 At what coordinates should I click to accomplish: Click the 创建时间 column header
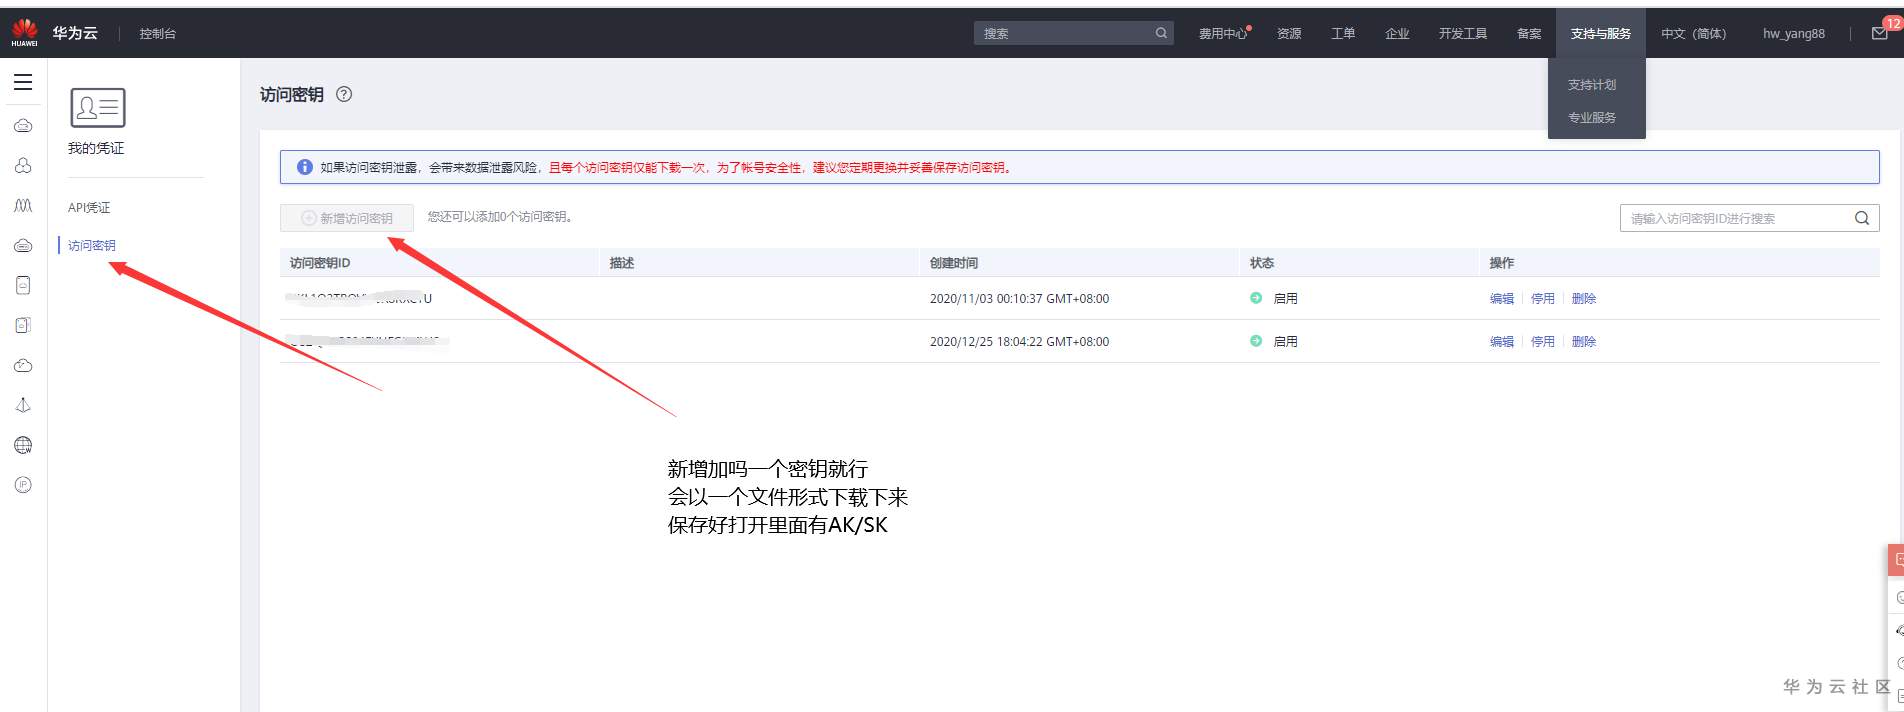coord(954,263)
